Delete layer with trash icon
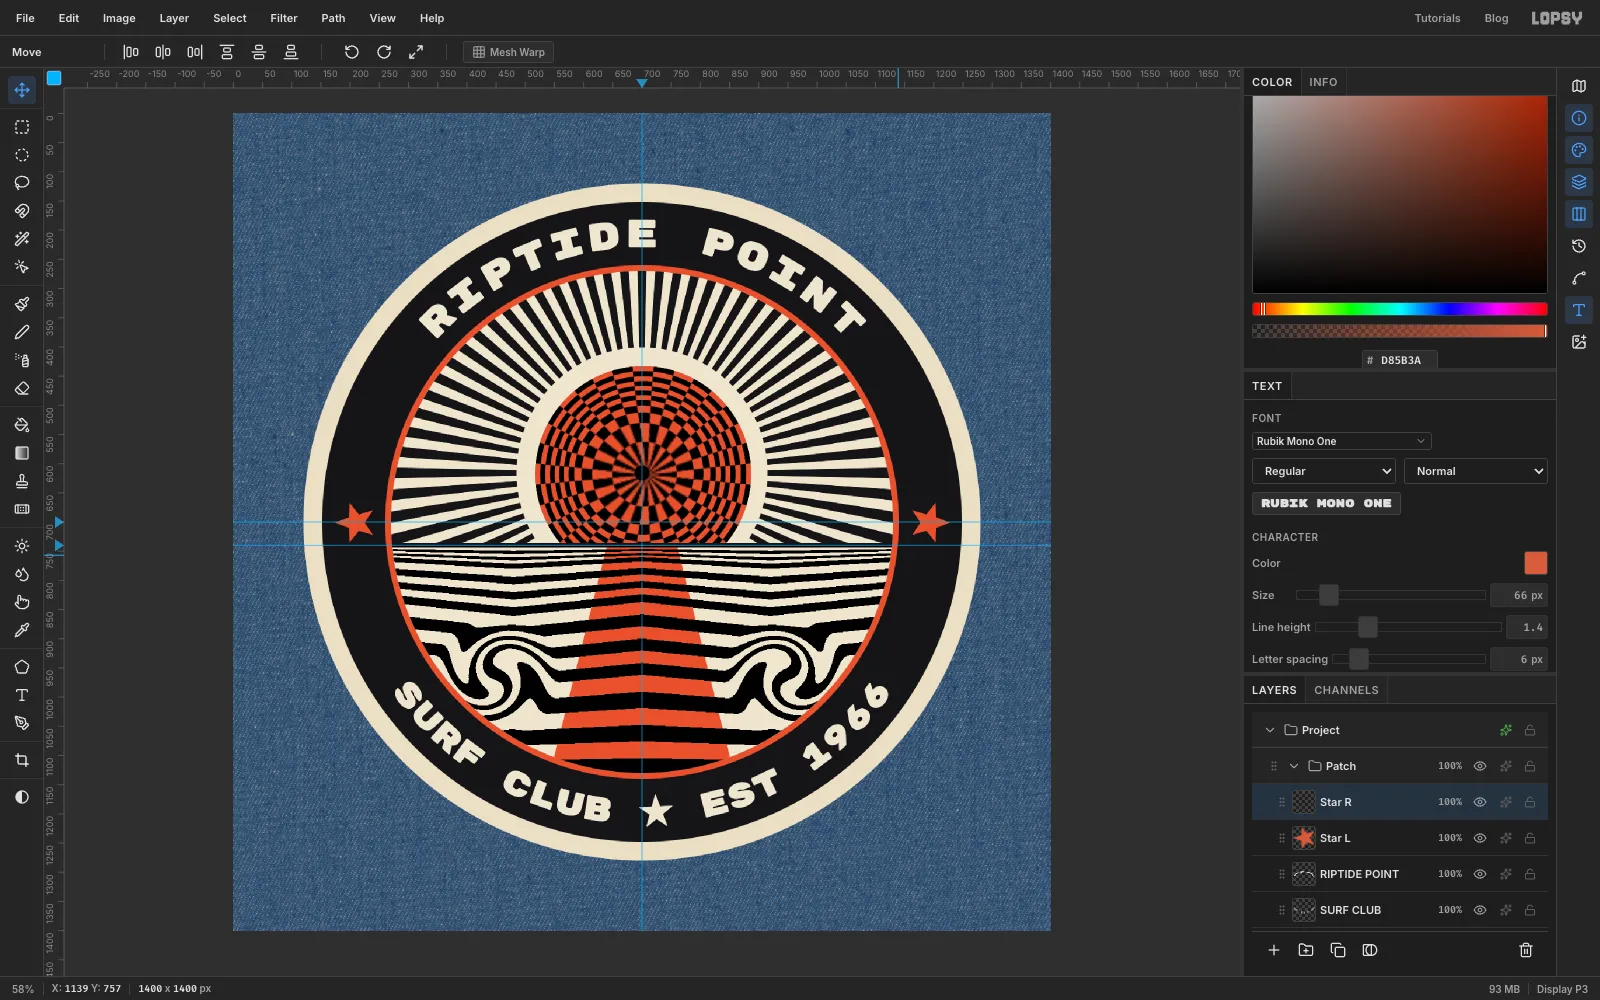The image size is (1600, 1000). point(1526,950)
